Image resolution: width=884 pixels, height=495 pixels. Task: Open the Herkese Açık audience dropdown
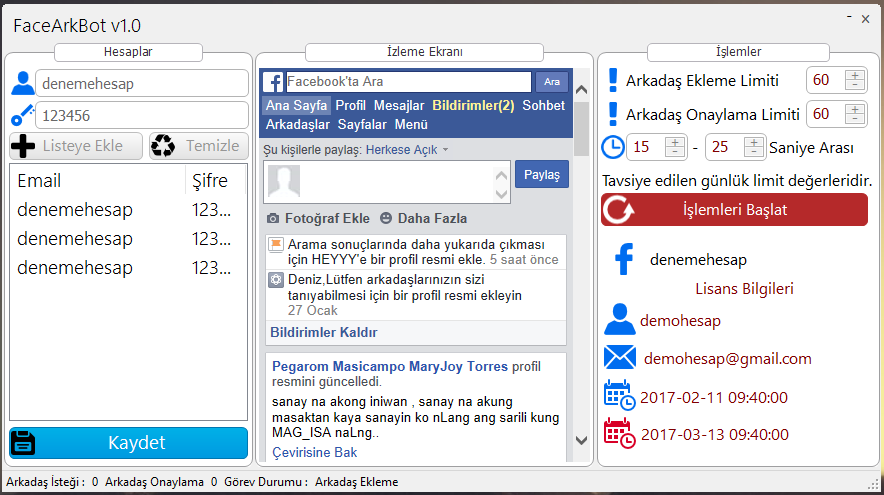coord(407,150)
